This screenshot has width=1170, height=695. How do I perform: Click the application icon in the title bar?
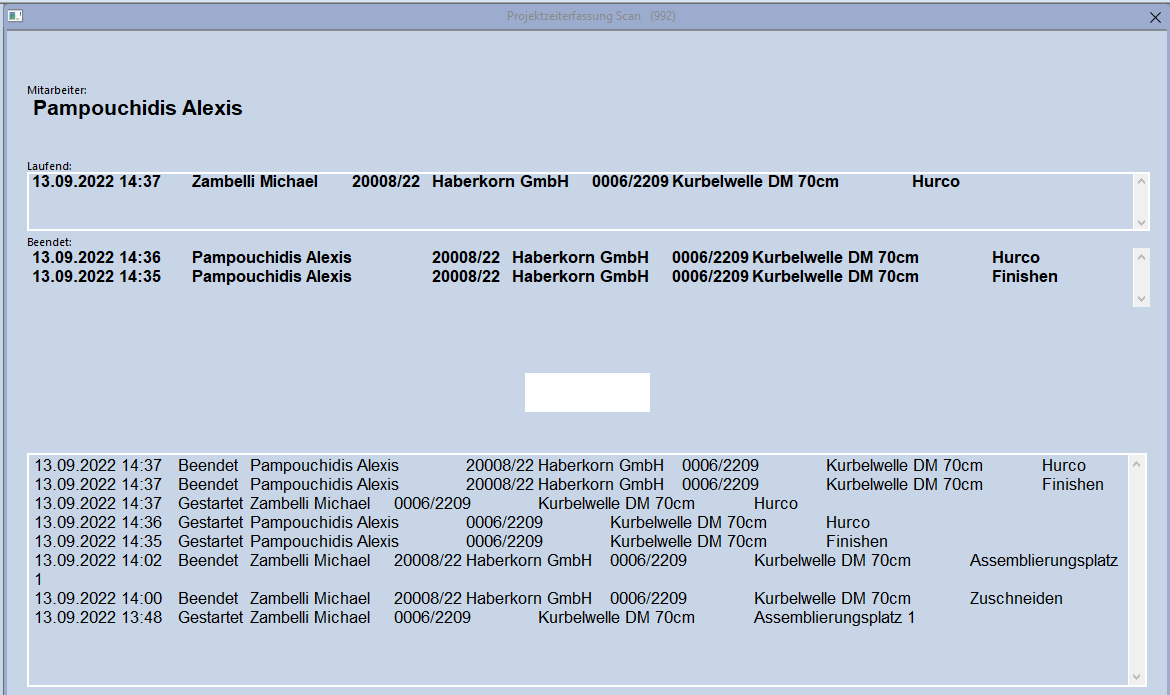(15, 16)
